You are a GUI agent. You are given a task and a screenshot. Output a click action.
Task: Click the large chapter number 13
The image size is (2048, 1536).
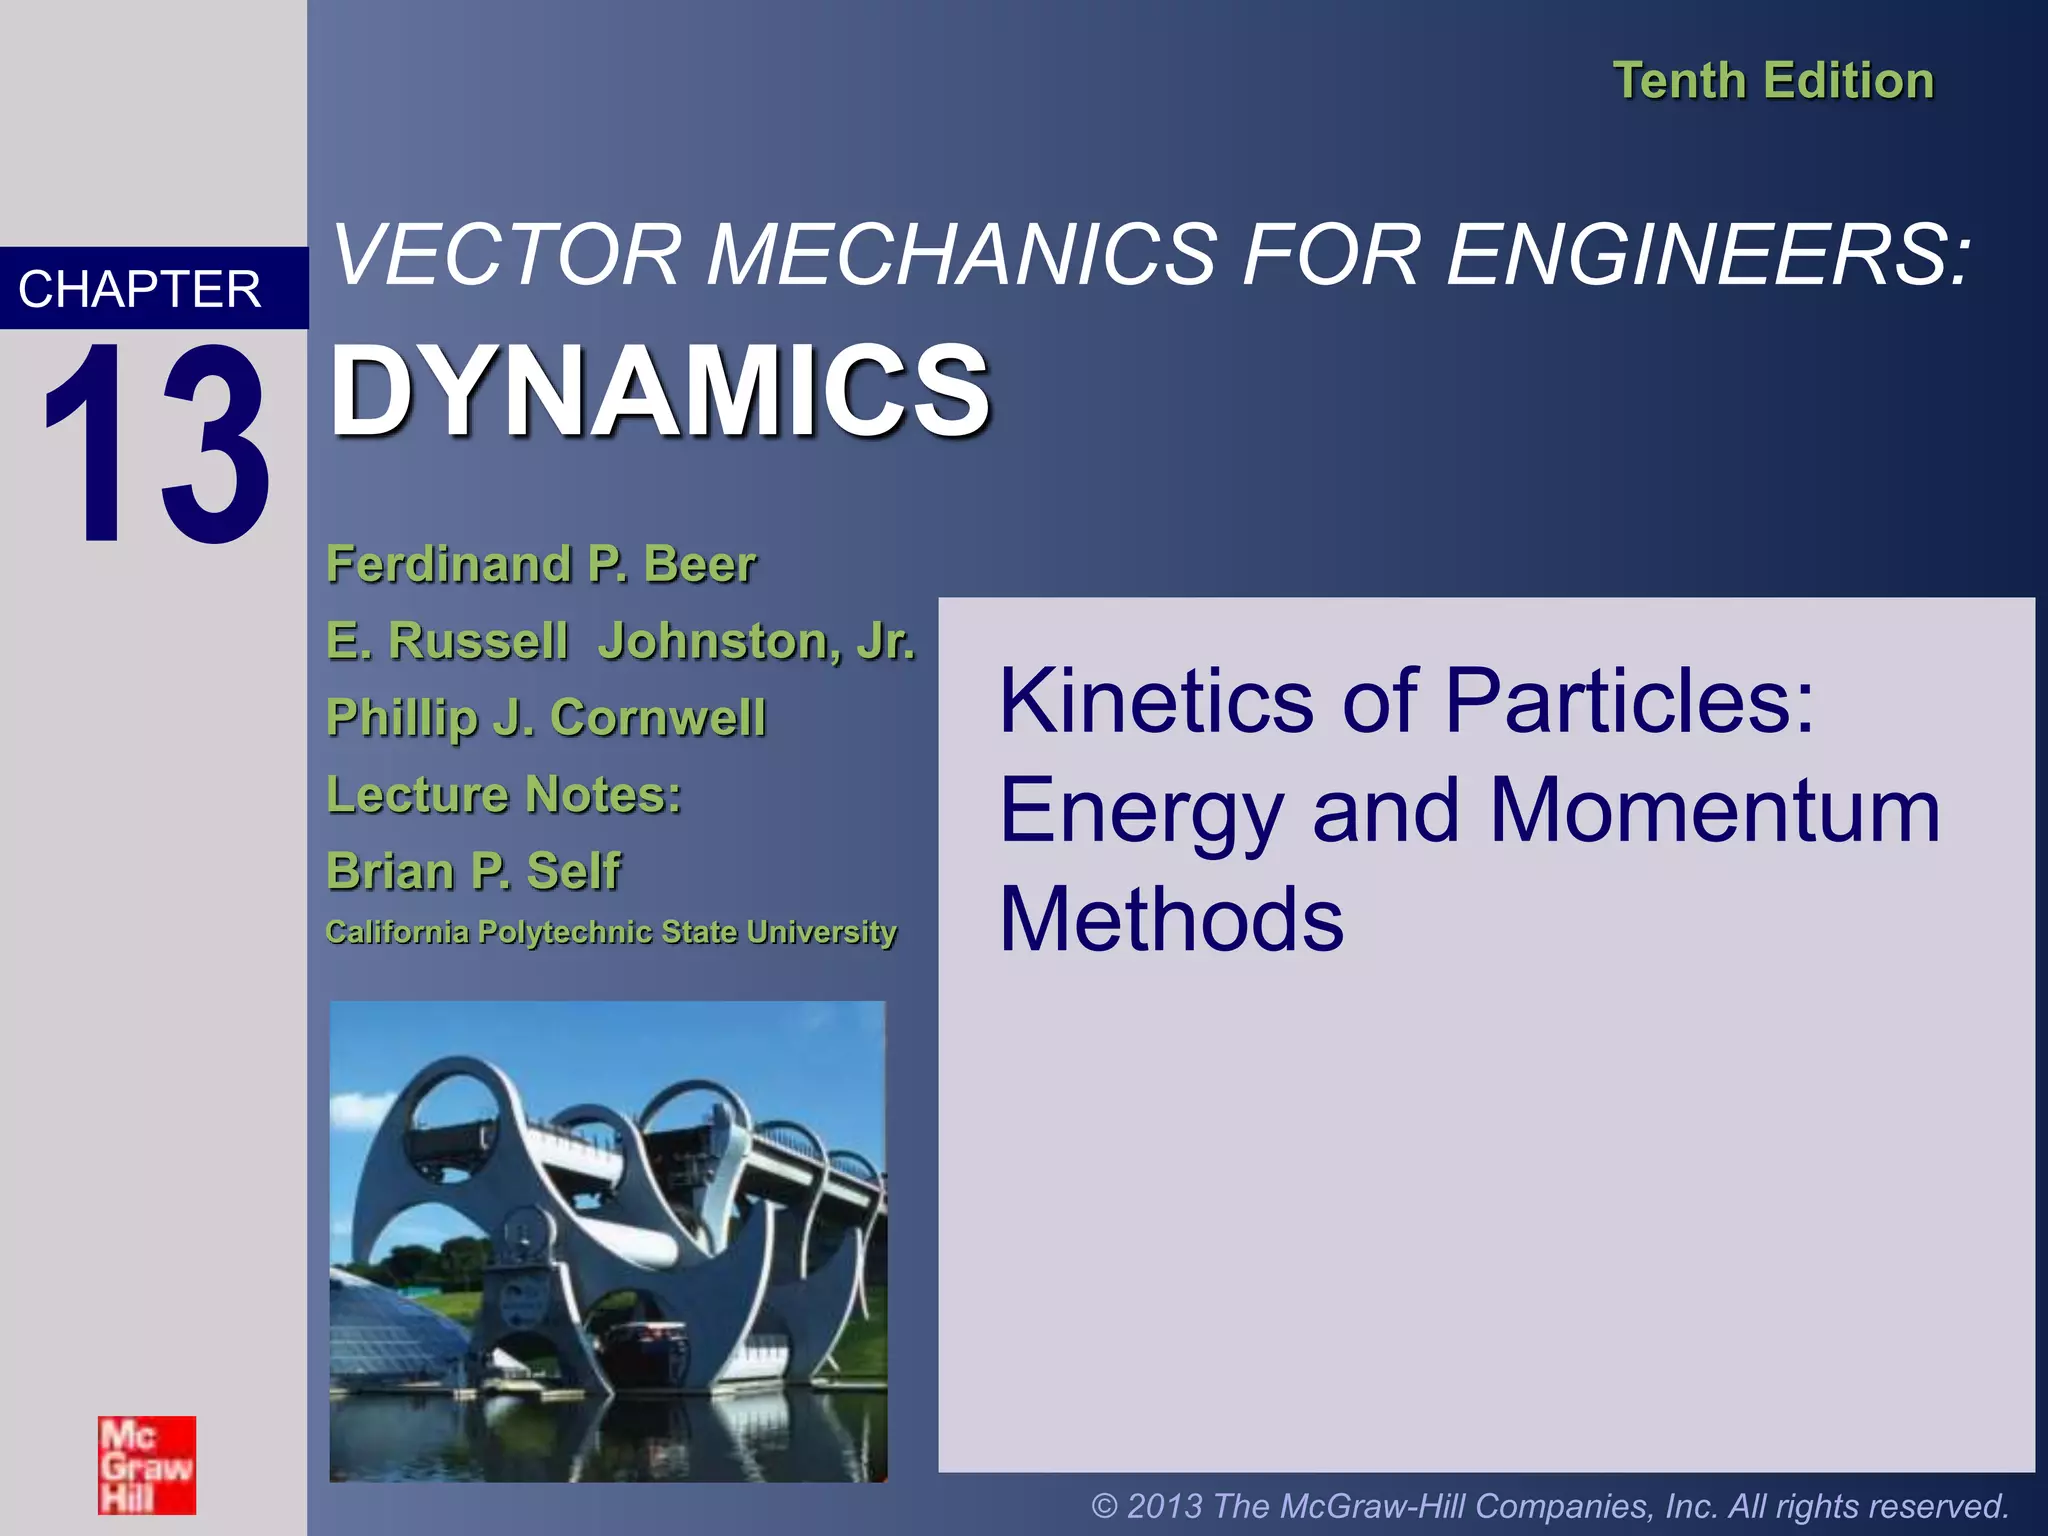tap(155, 443)
